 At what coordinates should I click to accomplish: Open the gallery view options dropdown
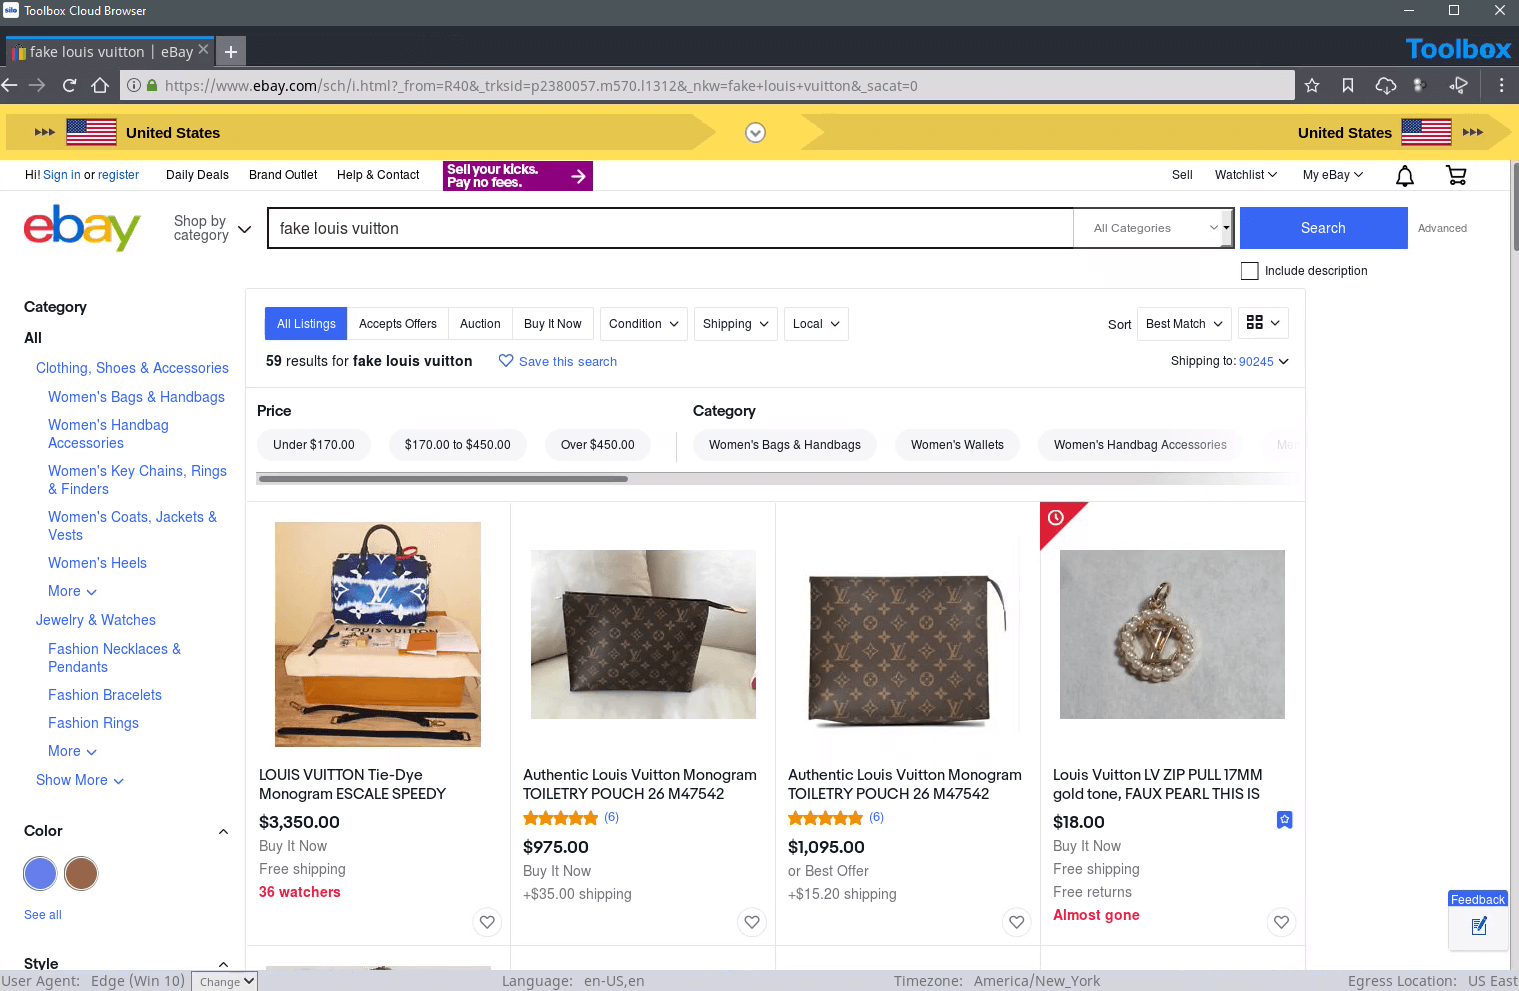(1263, 323)
